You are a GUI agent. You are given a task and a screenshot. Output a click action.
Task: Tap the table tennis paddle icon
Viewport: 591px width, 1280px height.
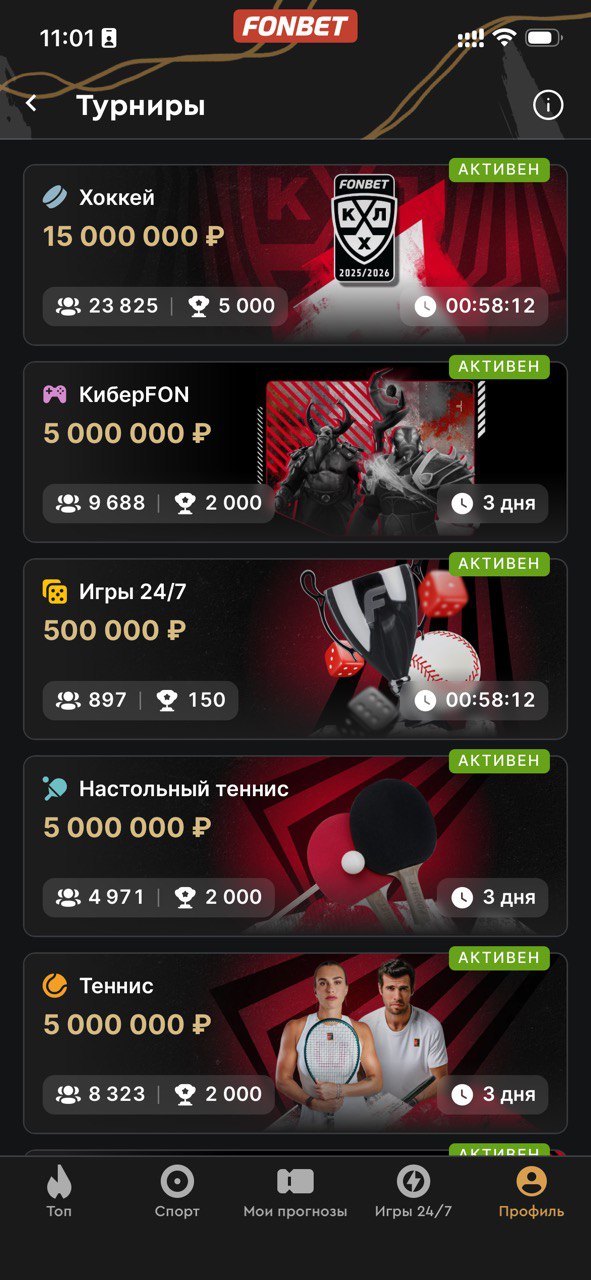coord(55,788)
